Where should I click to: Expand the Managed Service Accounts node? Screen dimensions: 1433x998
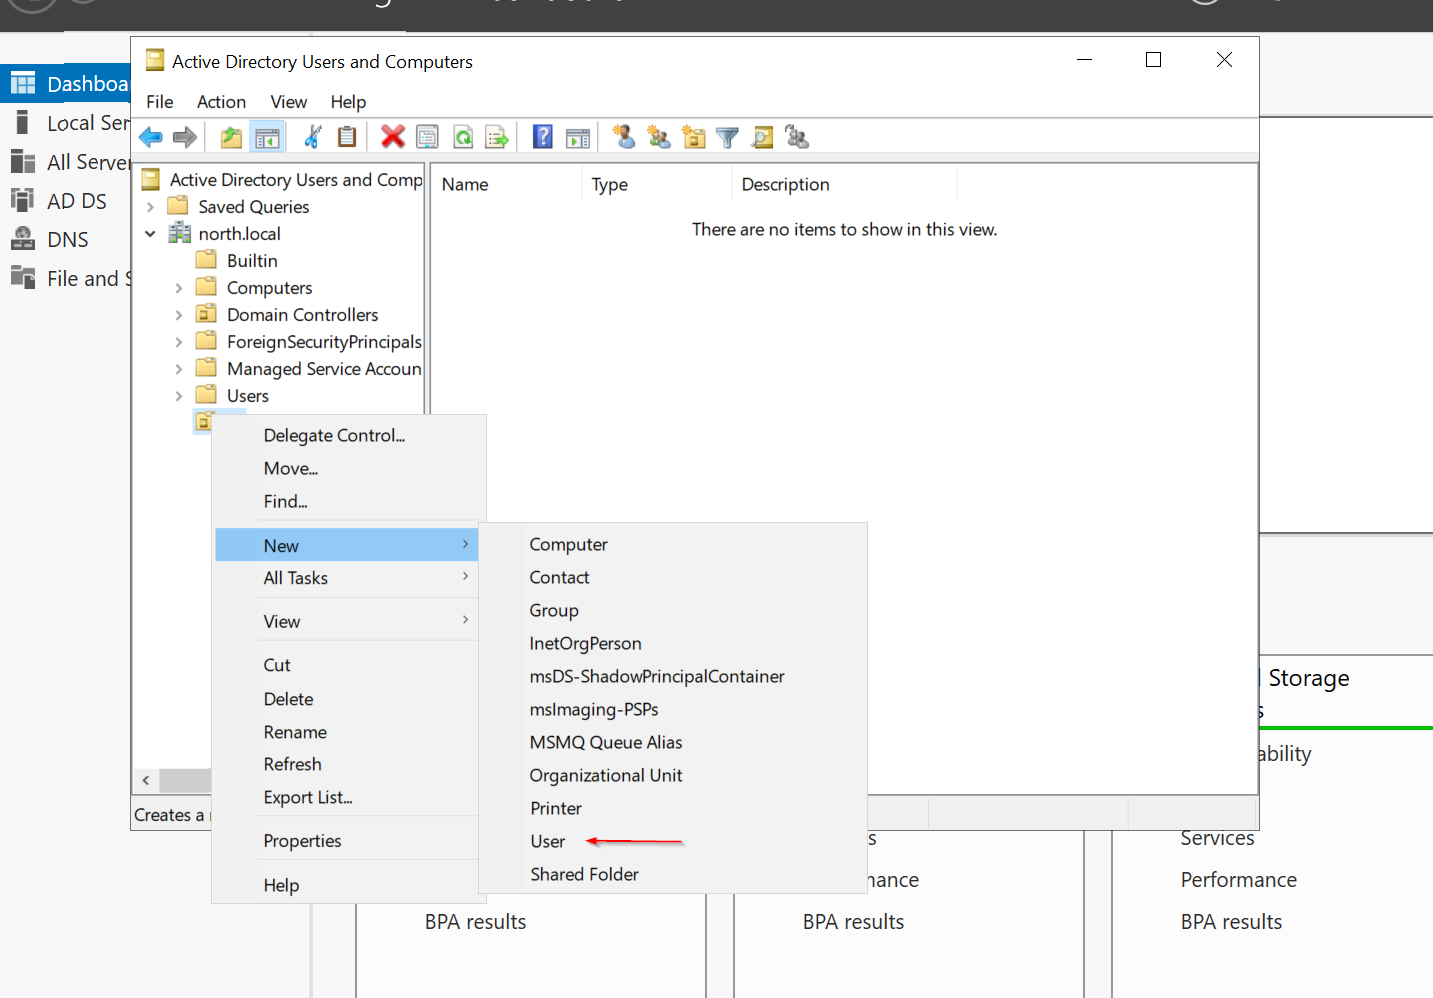pyautogui.click(x=178, y=369)
